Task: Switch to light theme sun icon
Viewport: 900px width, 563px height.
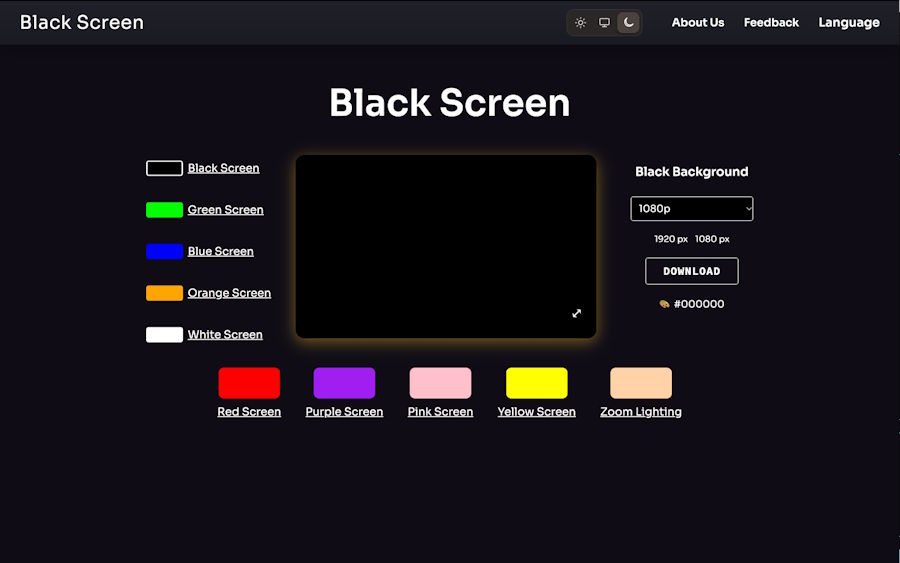Action: point(580,23)
